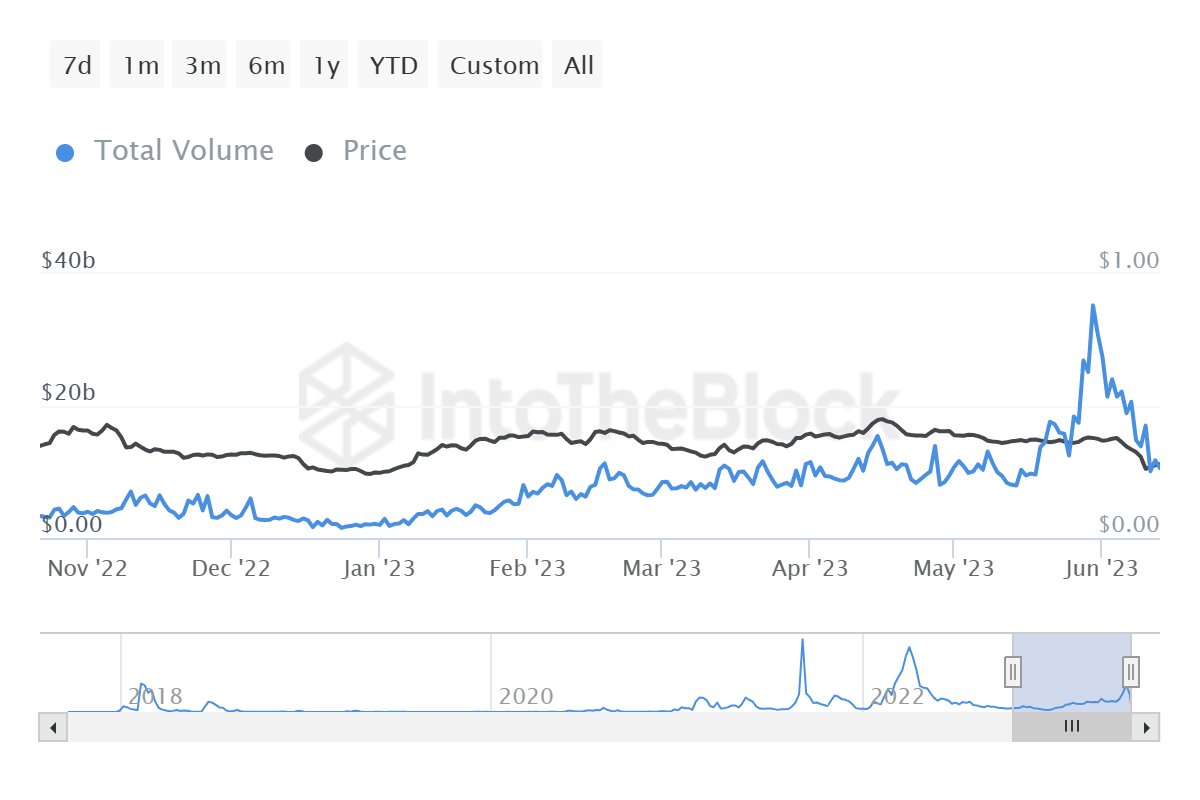Click the left navigator range handle

pos(1013,671)
